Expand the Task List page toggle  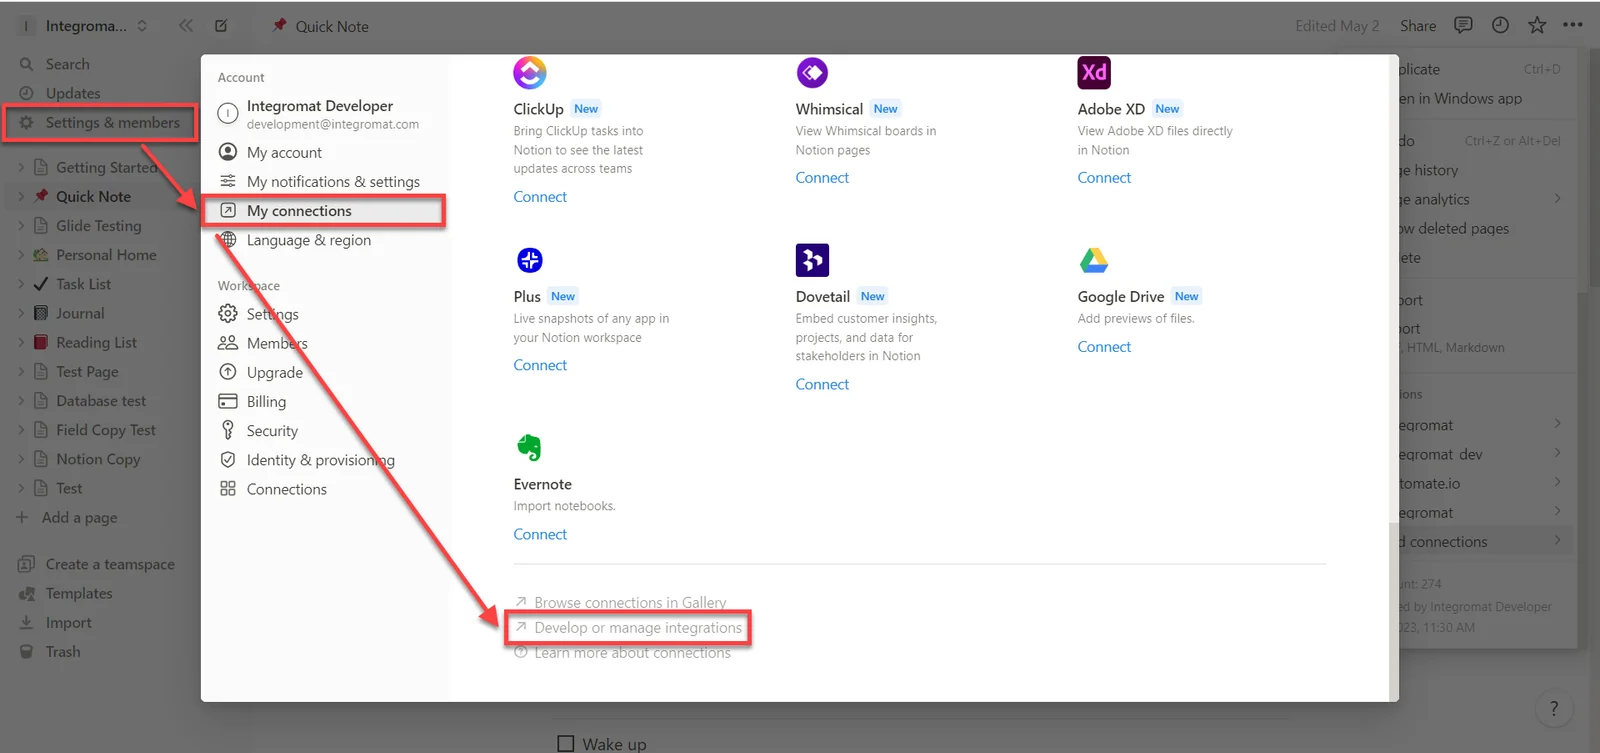click(21, 284)
